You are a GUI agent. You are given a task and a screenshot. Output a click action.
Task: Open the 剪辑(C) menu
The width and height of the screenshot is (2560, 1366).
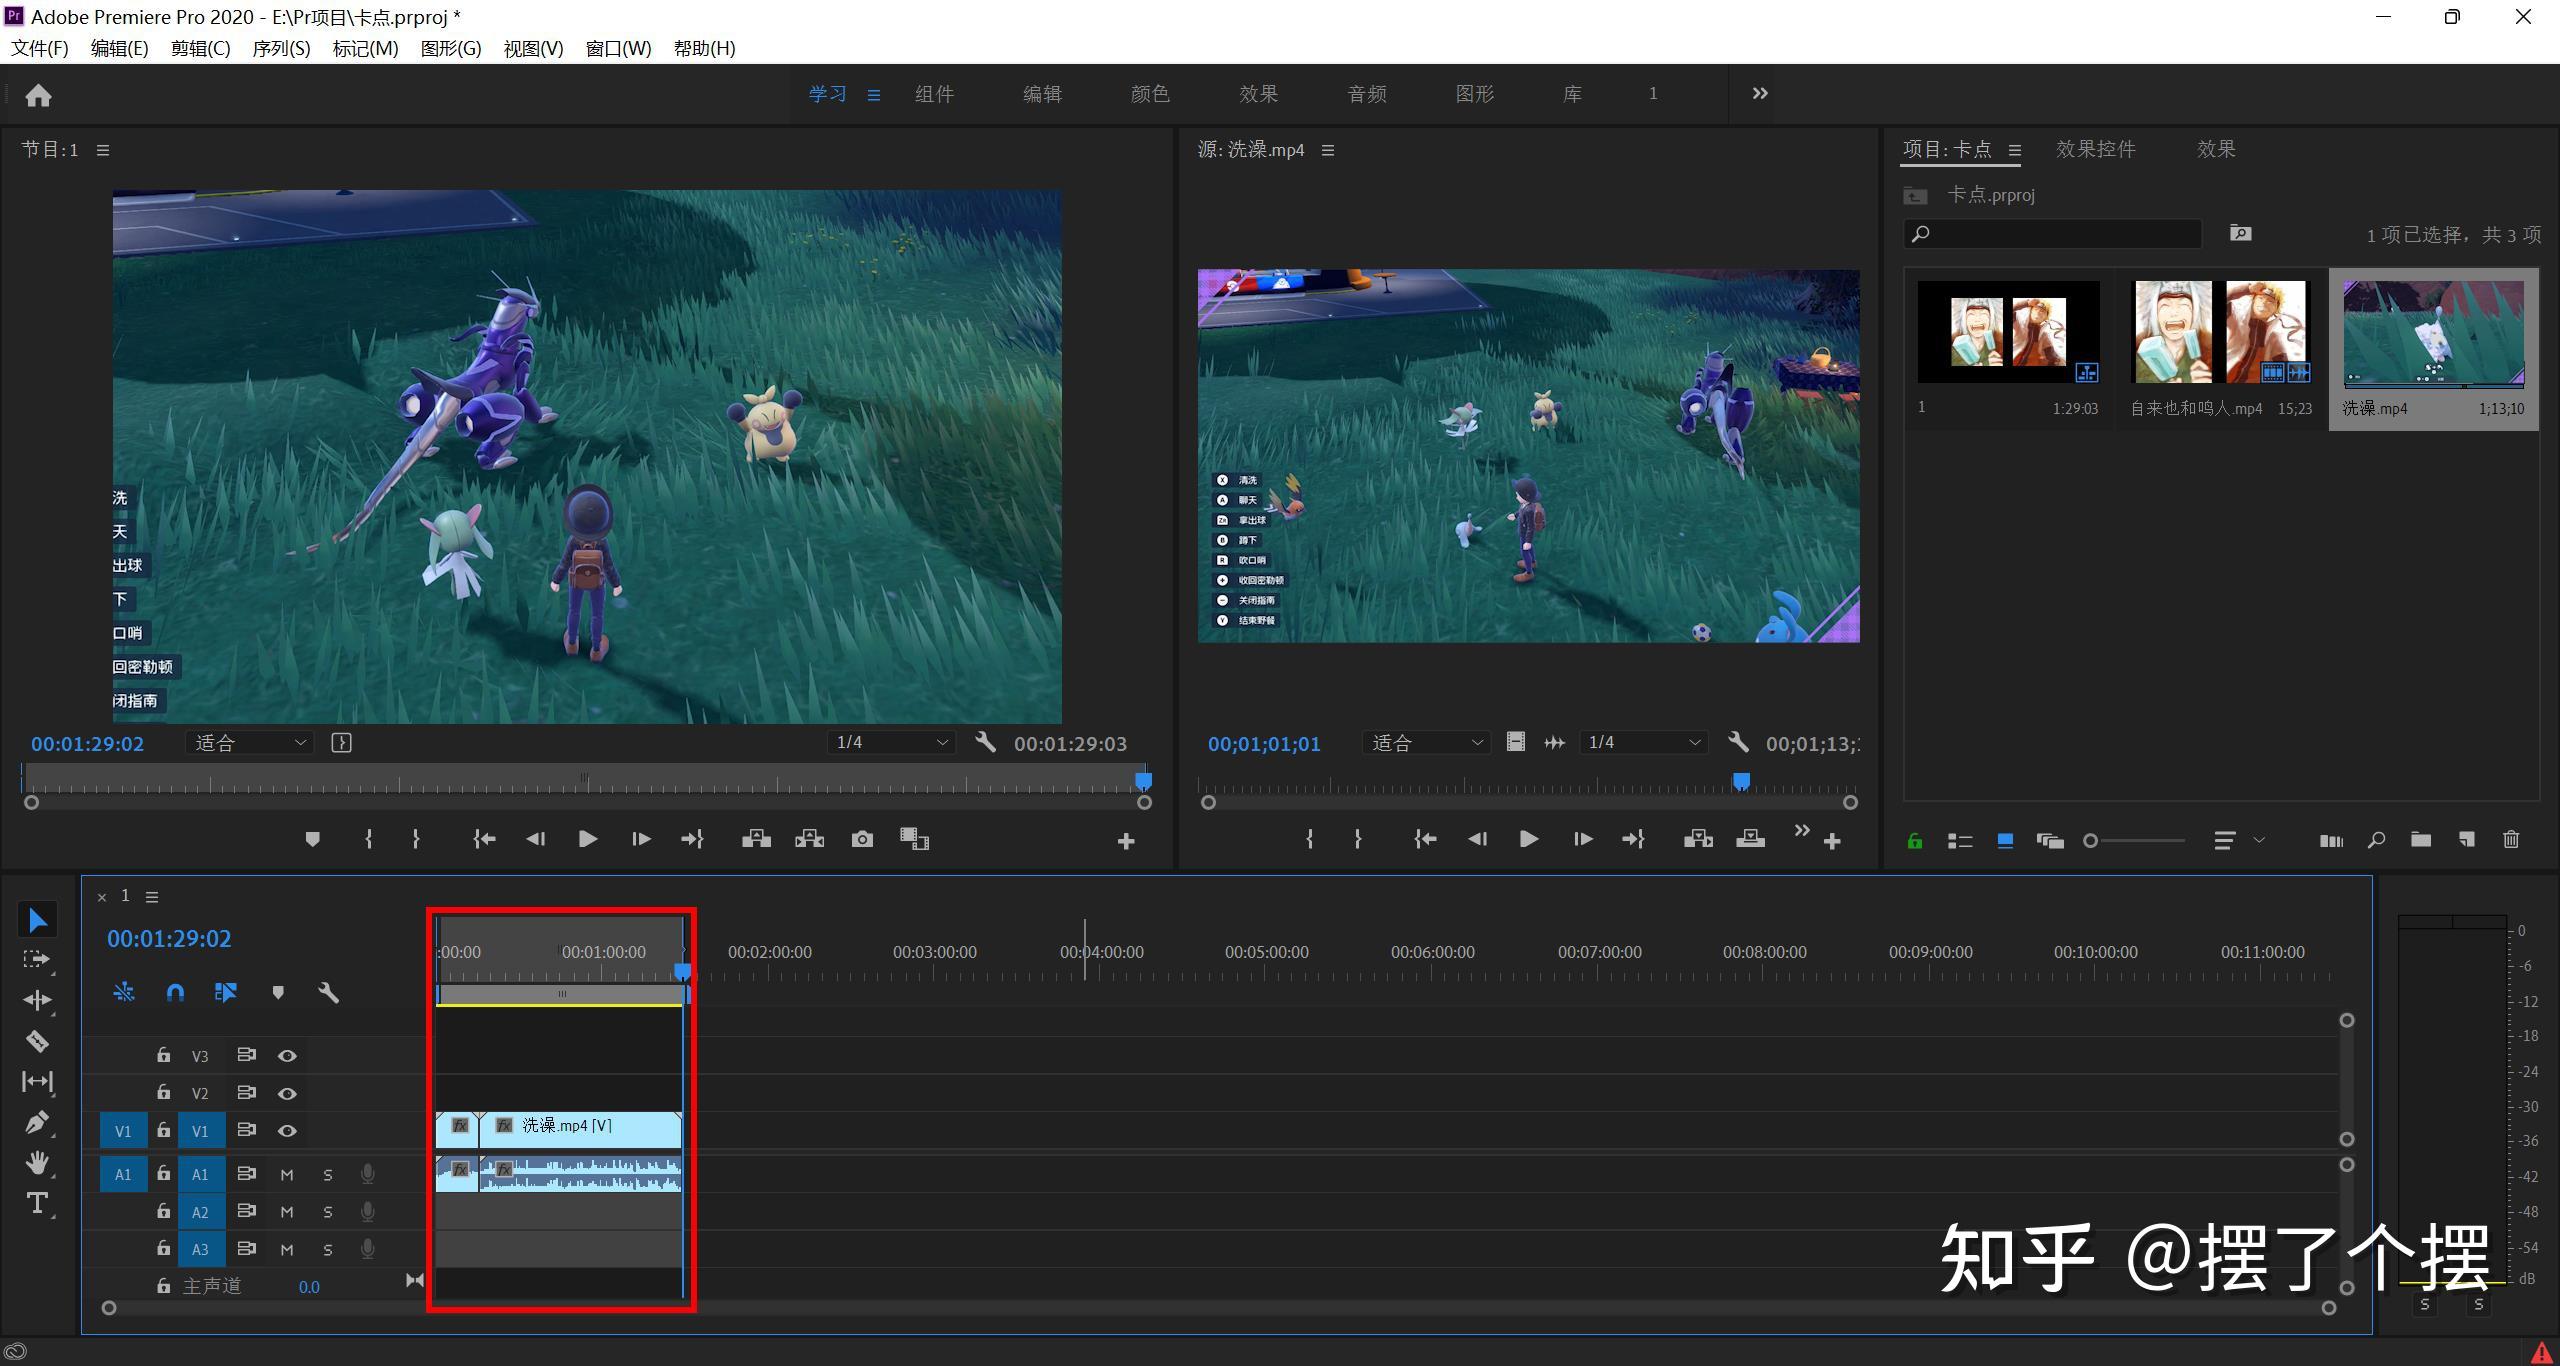coord(200,48)
